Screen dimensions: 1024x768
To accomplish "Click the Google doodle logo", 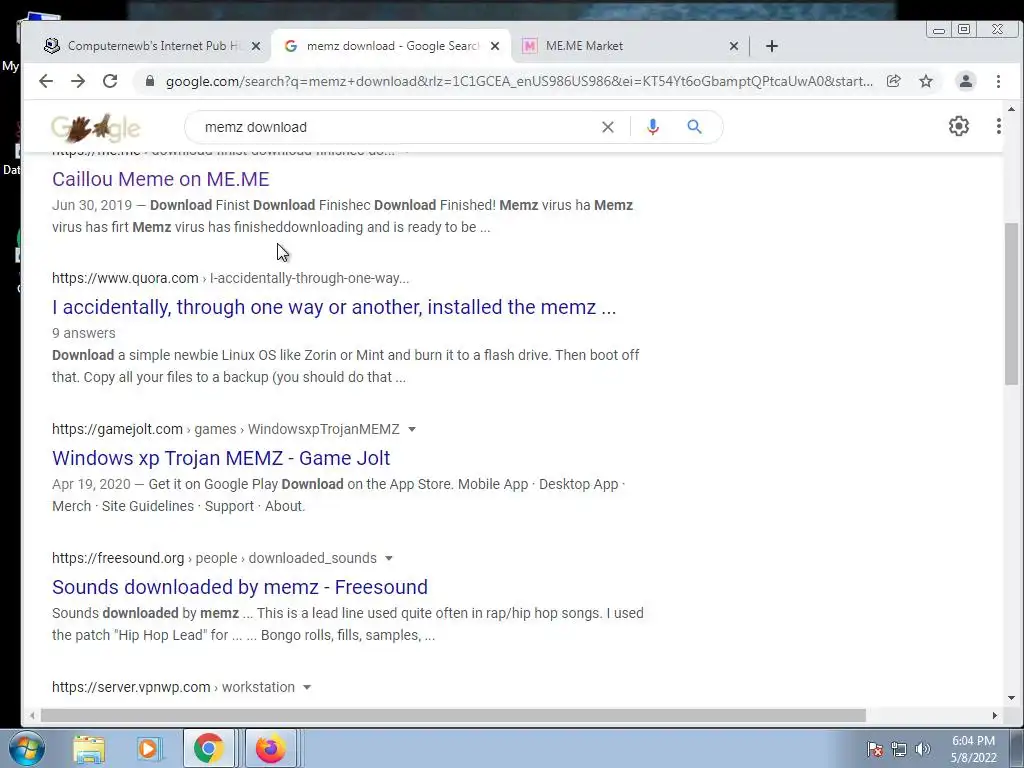I will click(96, 127).
